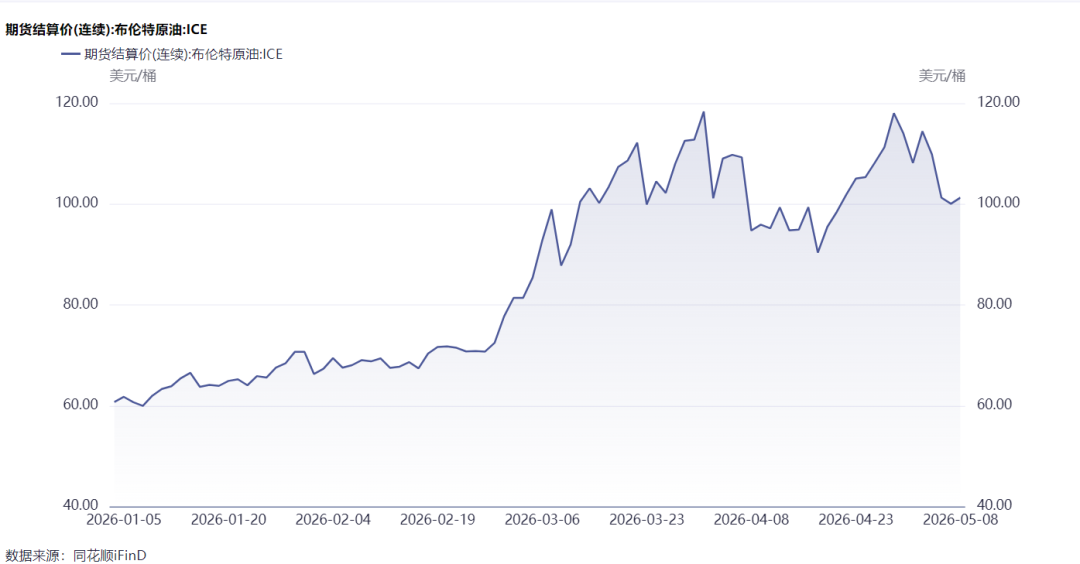
Task: Click the first data point at 2026-01-05
Action: pyautogui.click(x=114, y=401)
